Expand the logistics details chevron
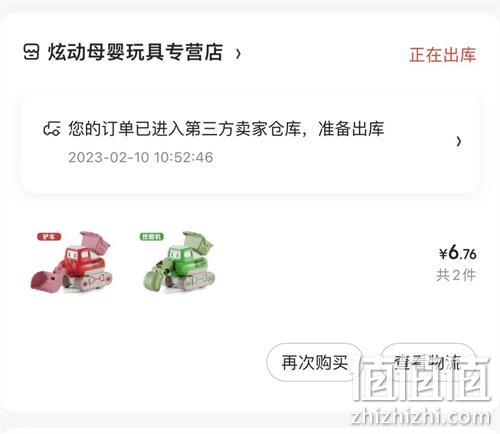 point(459,141)
